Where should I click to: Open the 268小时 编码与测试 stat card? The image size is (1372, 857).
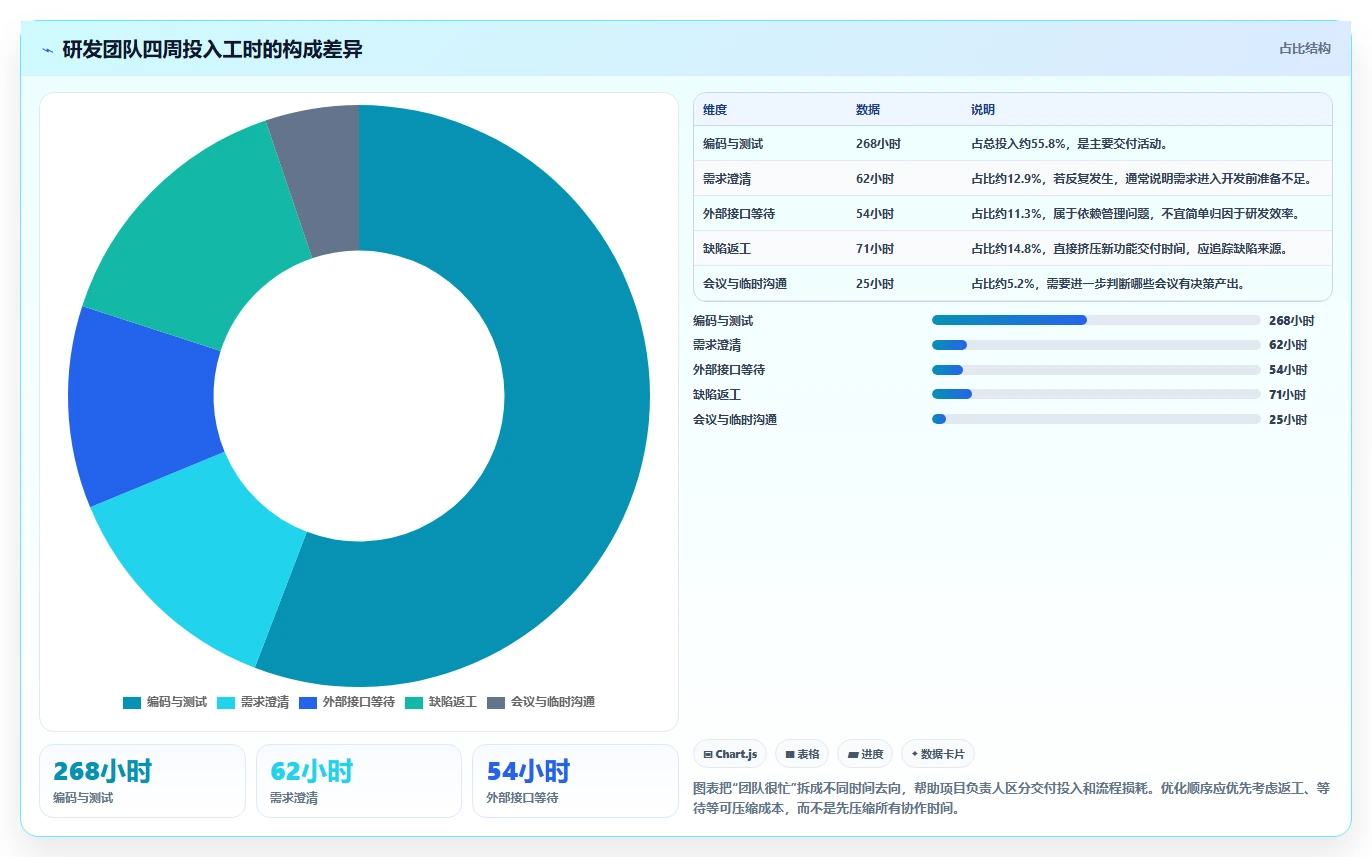pos(142,781)
